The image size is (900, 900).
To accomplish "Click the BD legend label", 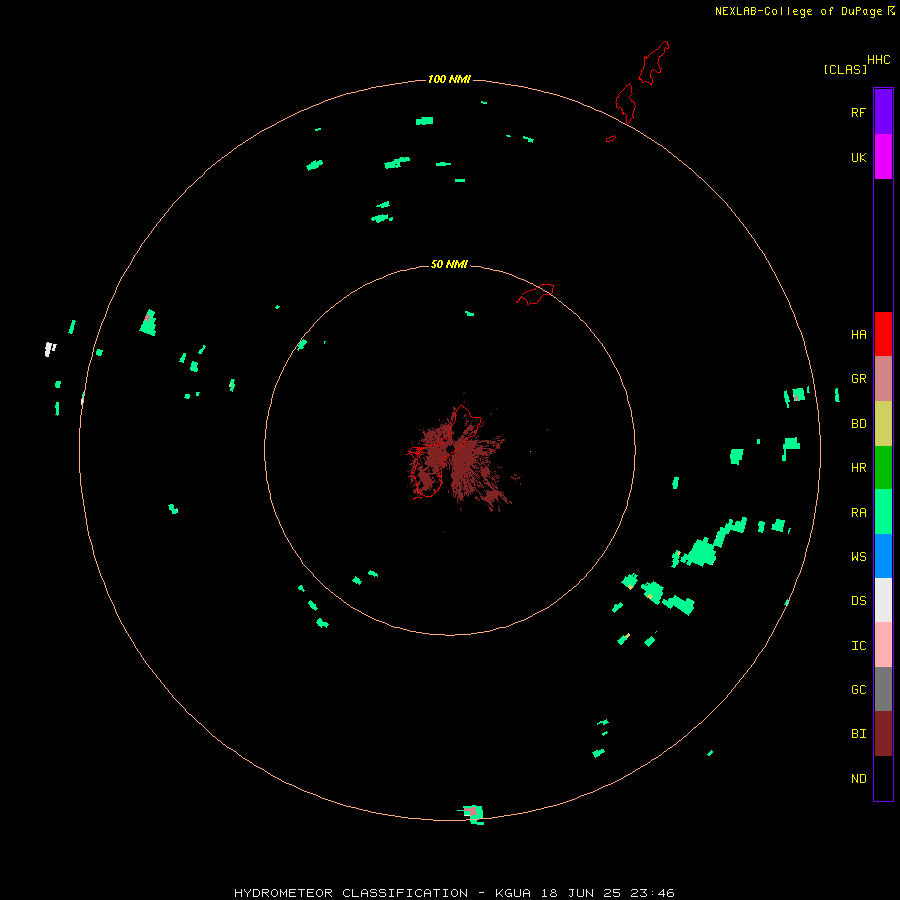I will 858,424.
